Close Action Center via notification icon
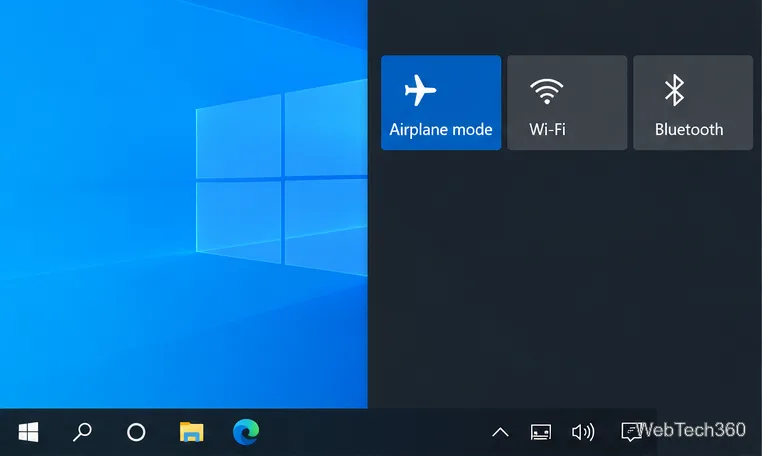The image size is (762, 456). [x=631, y=432]
